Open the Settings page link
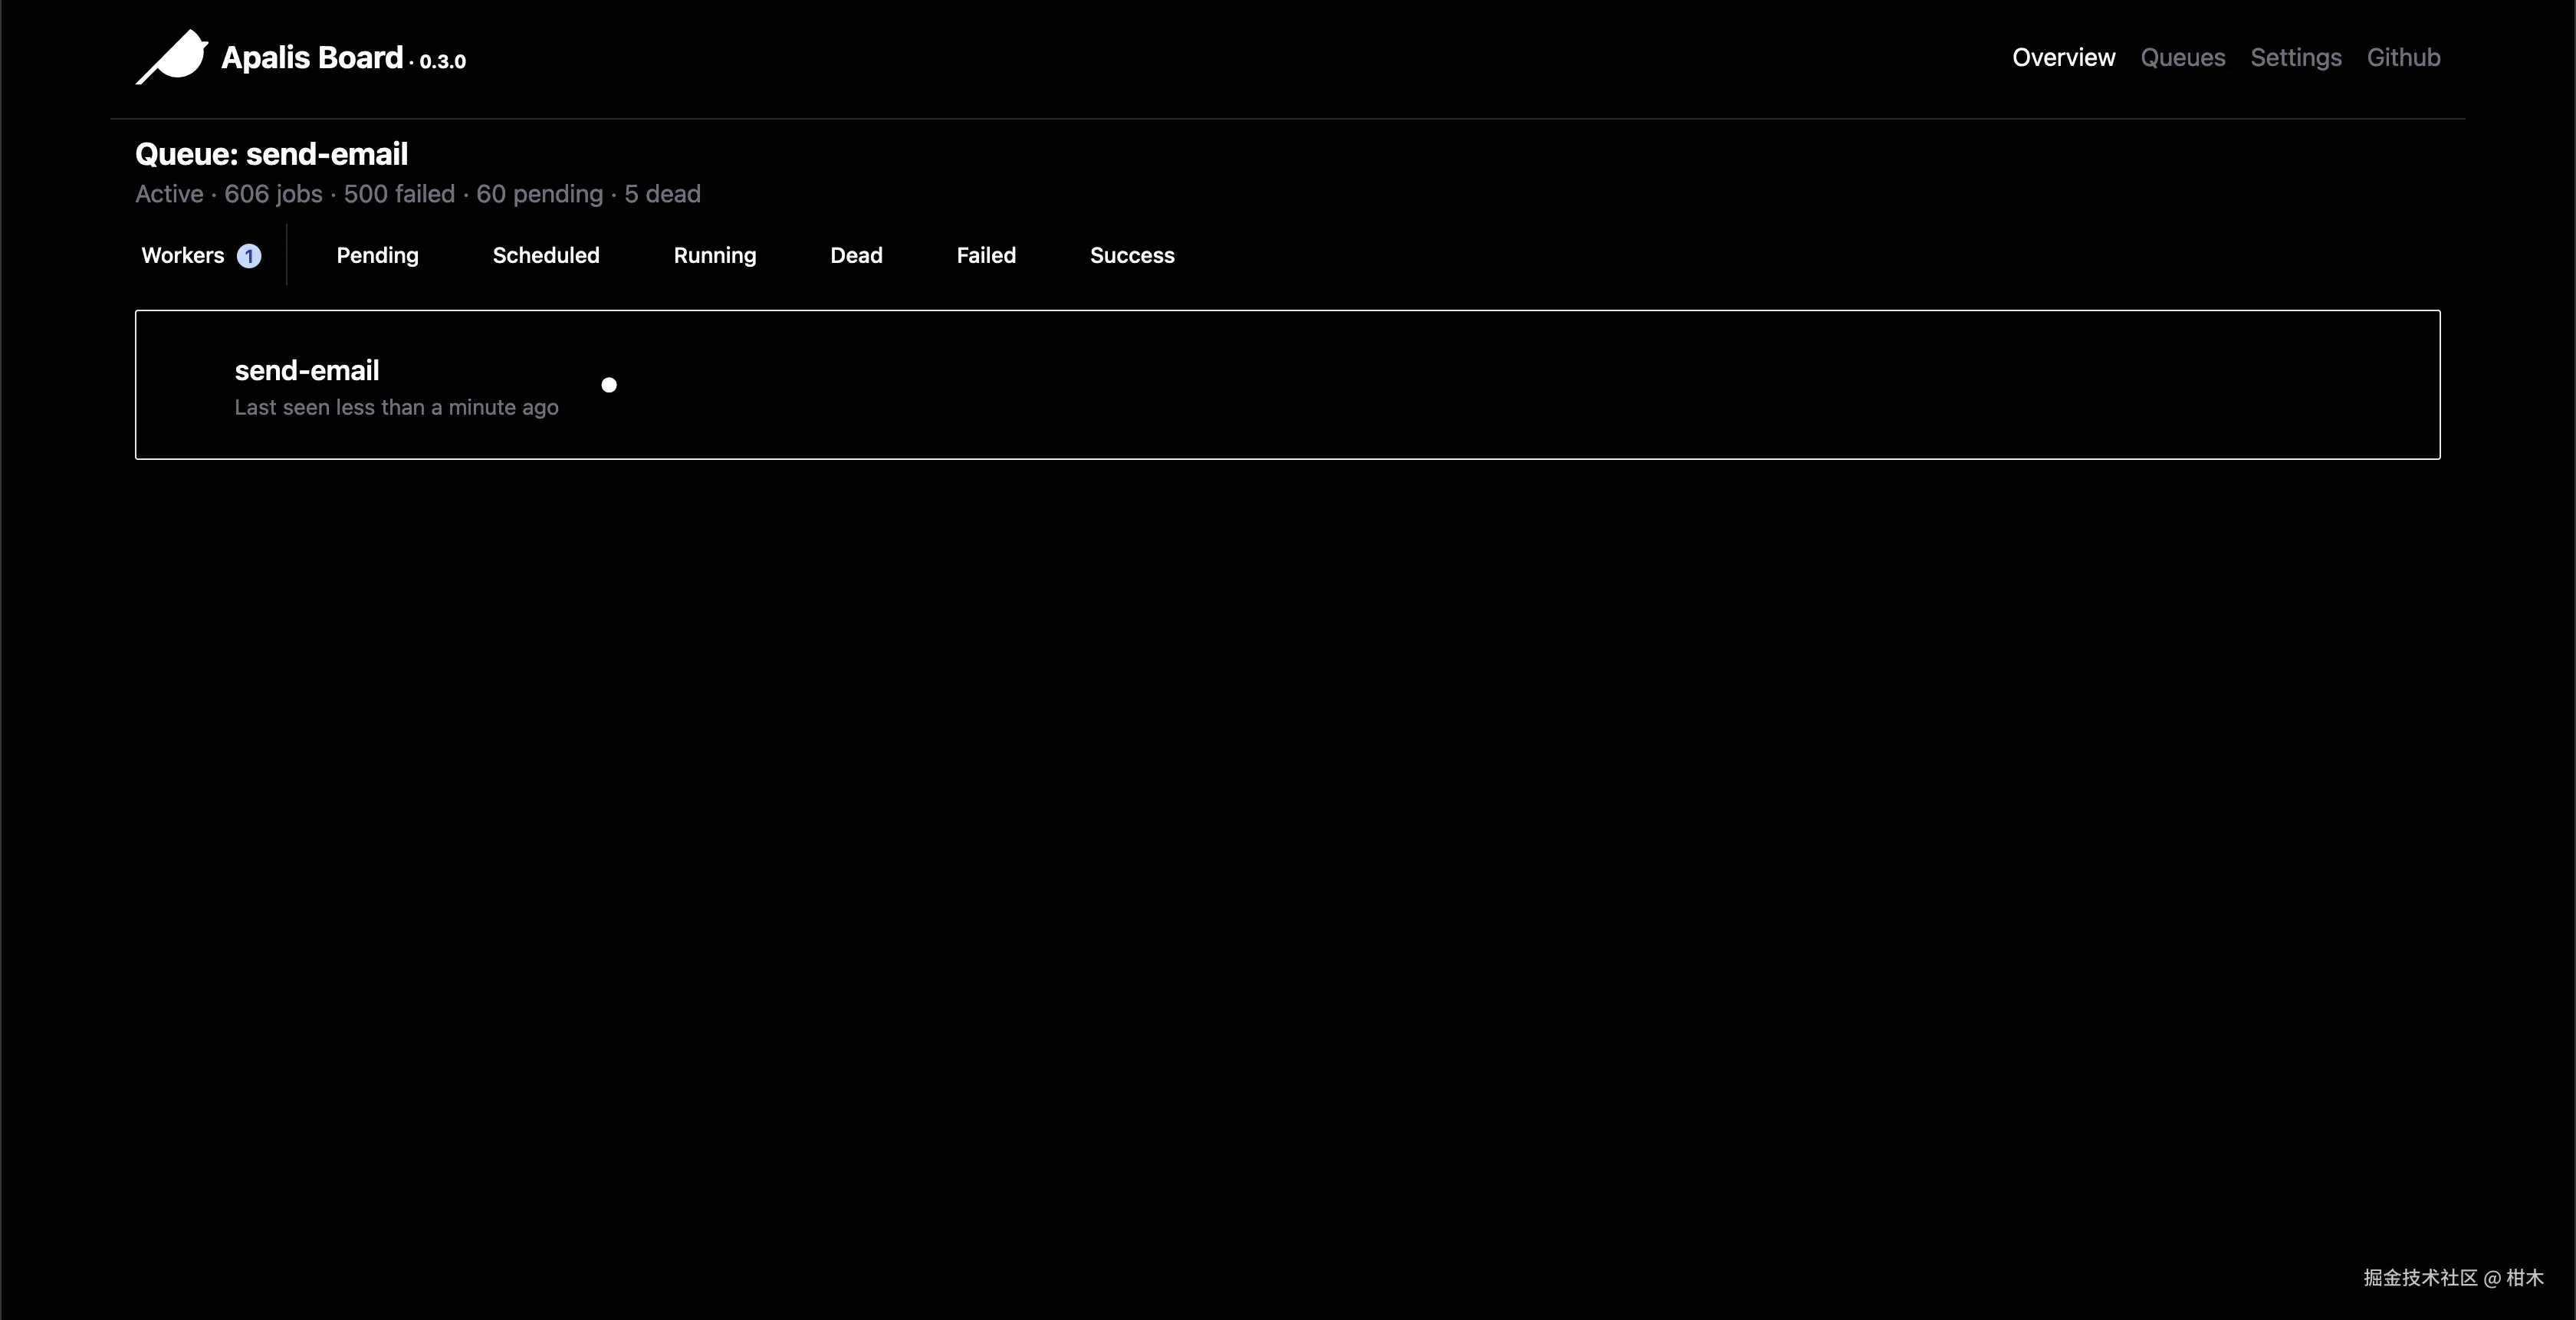Viewport: 2576px width, 1320px height. tap(2295, 58)
